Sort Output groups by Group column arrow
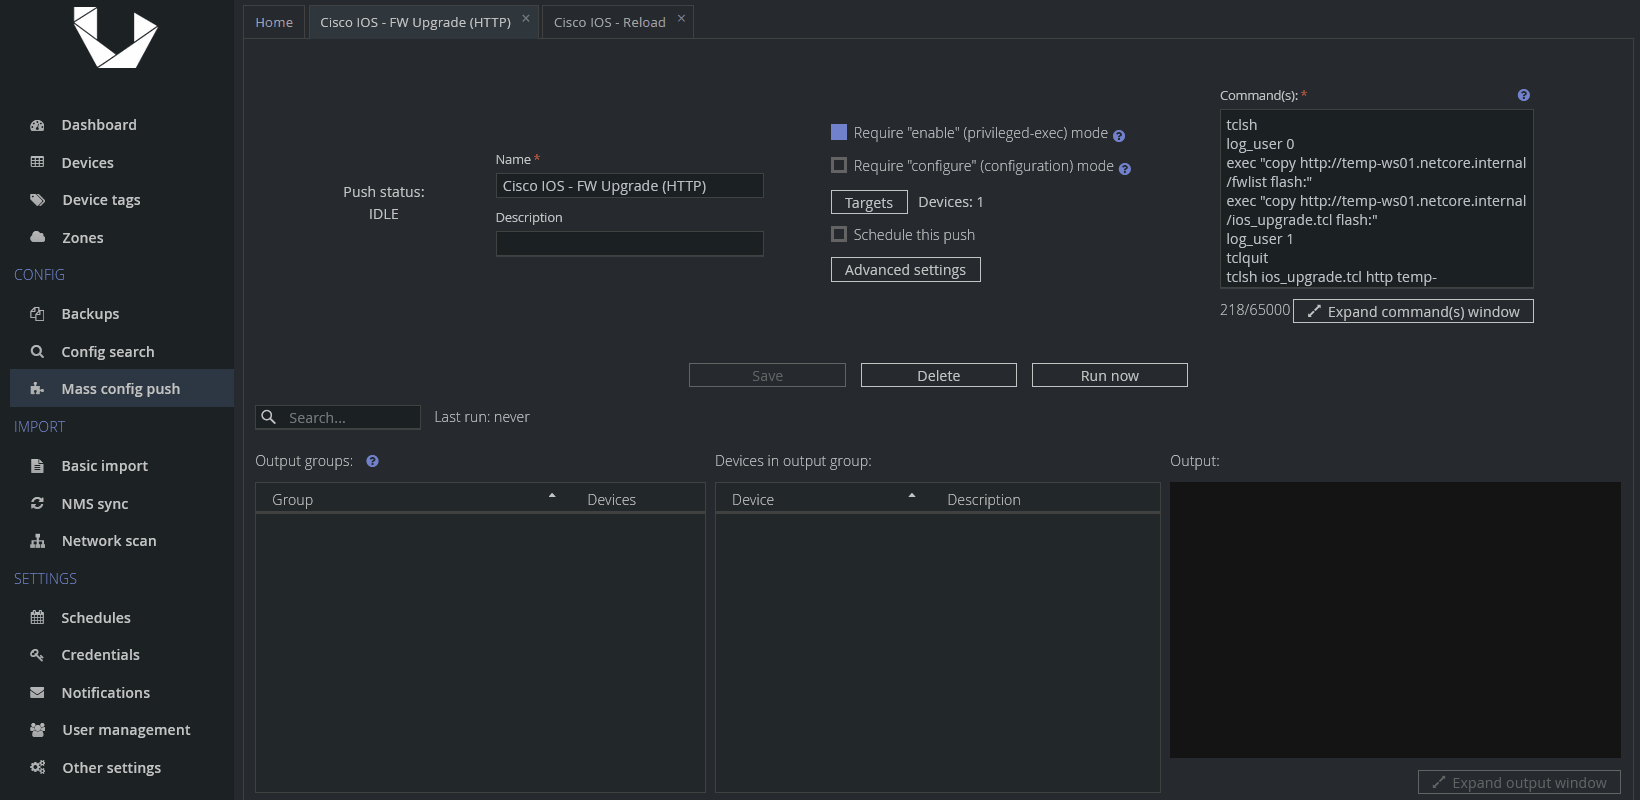Viewport: 1640px width, 800px height. [x=552, y=496]
